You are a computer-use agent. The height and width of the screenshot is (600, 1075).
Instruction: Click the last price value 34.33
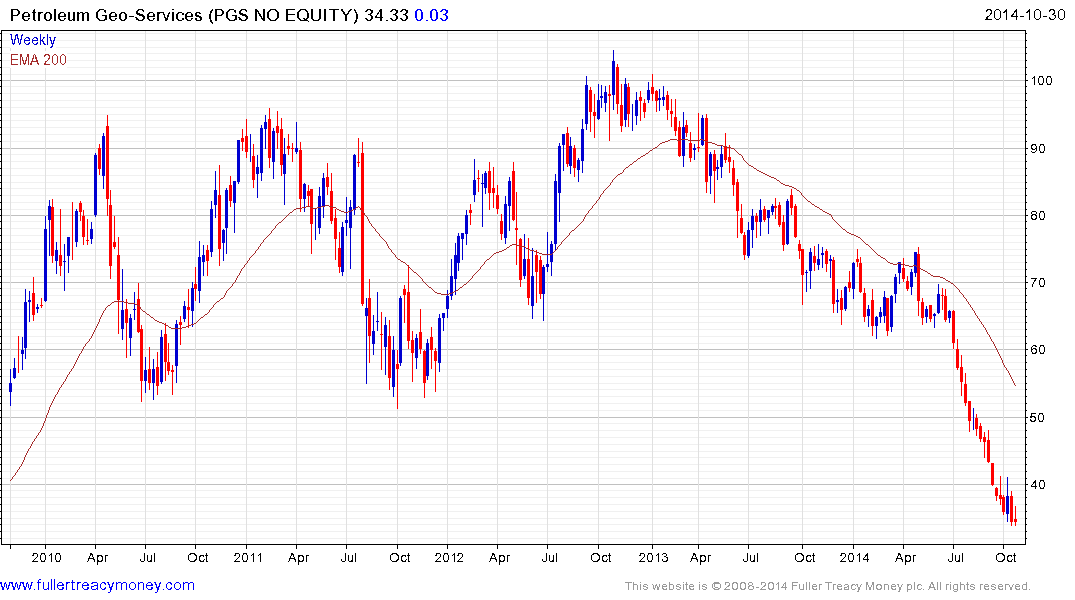[387, 15]
